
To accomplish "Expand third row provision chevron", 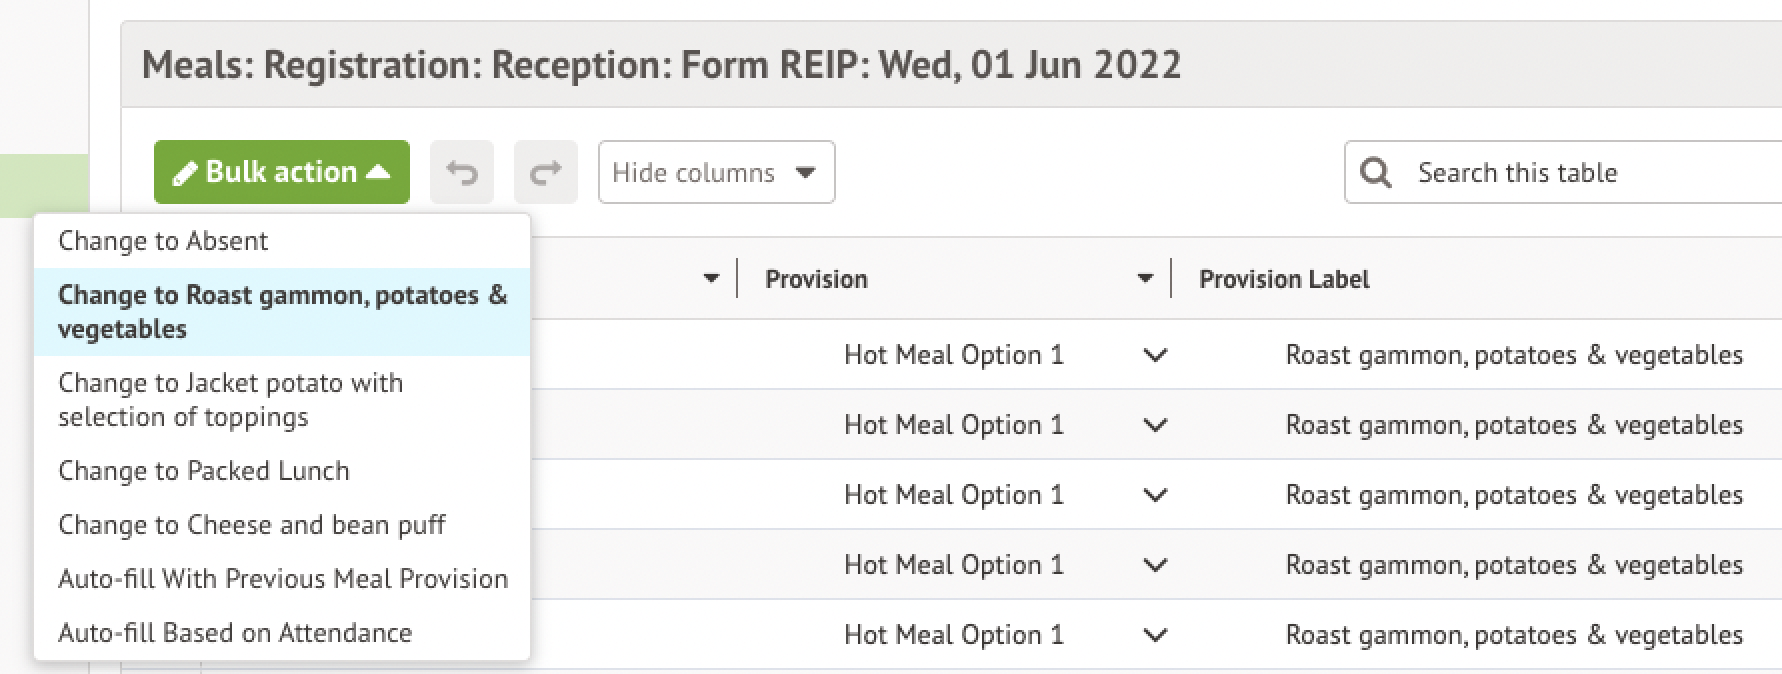I will [x=1155, y=495].
